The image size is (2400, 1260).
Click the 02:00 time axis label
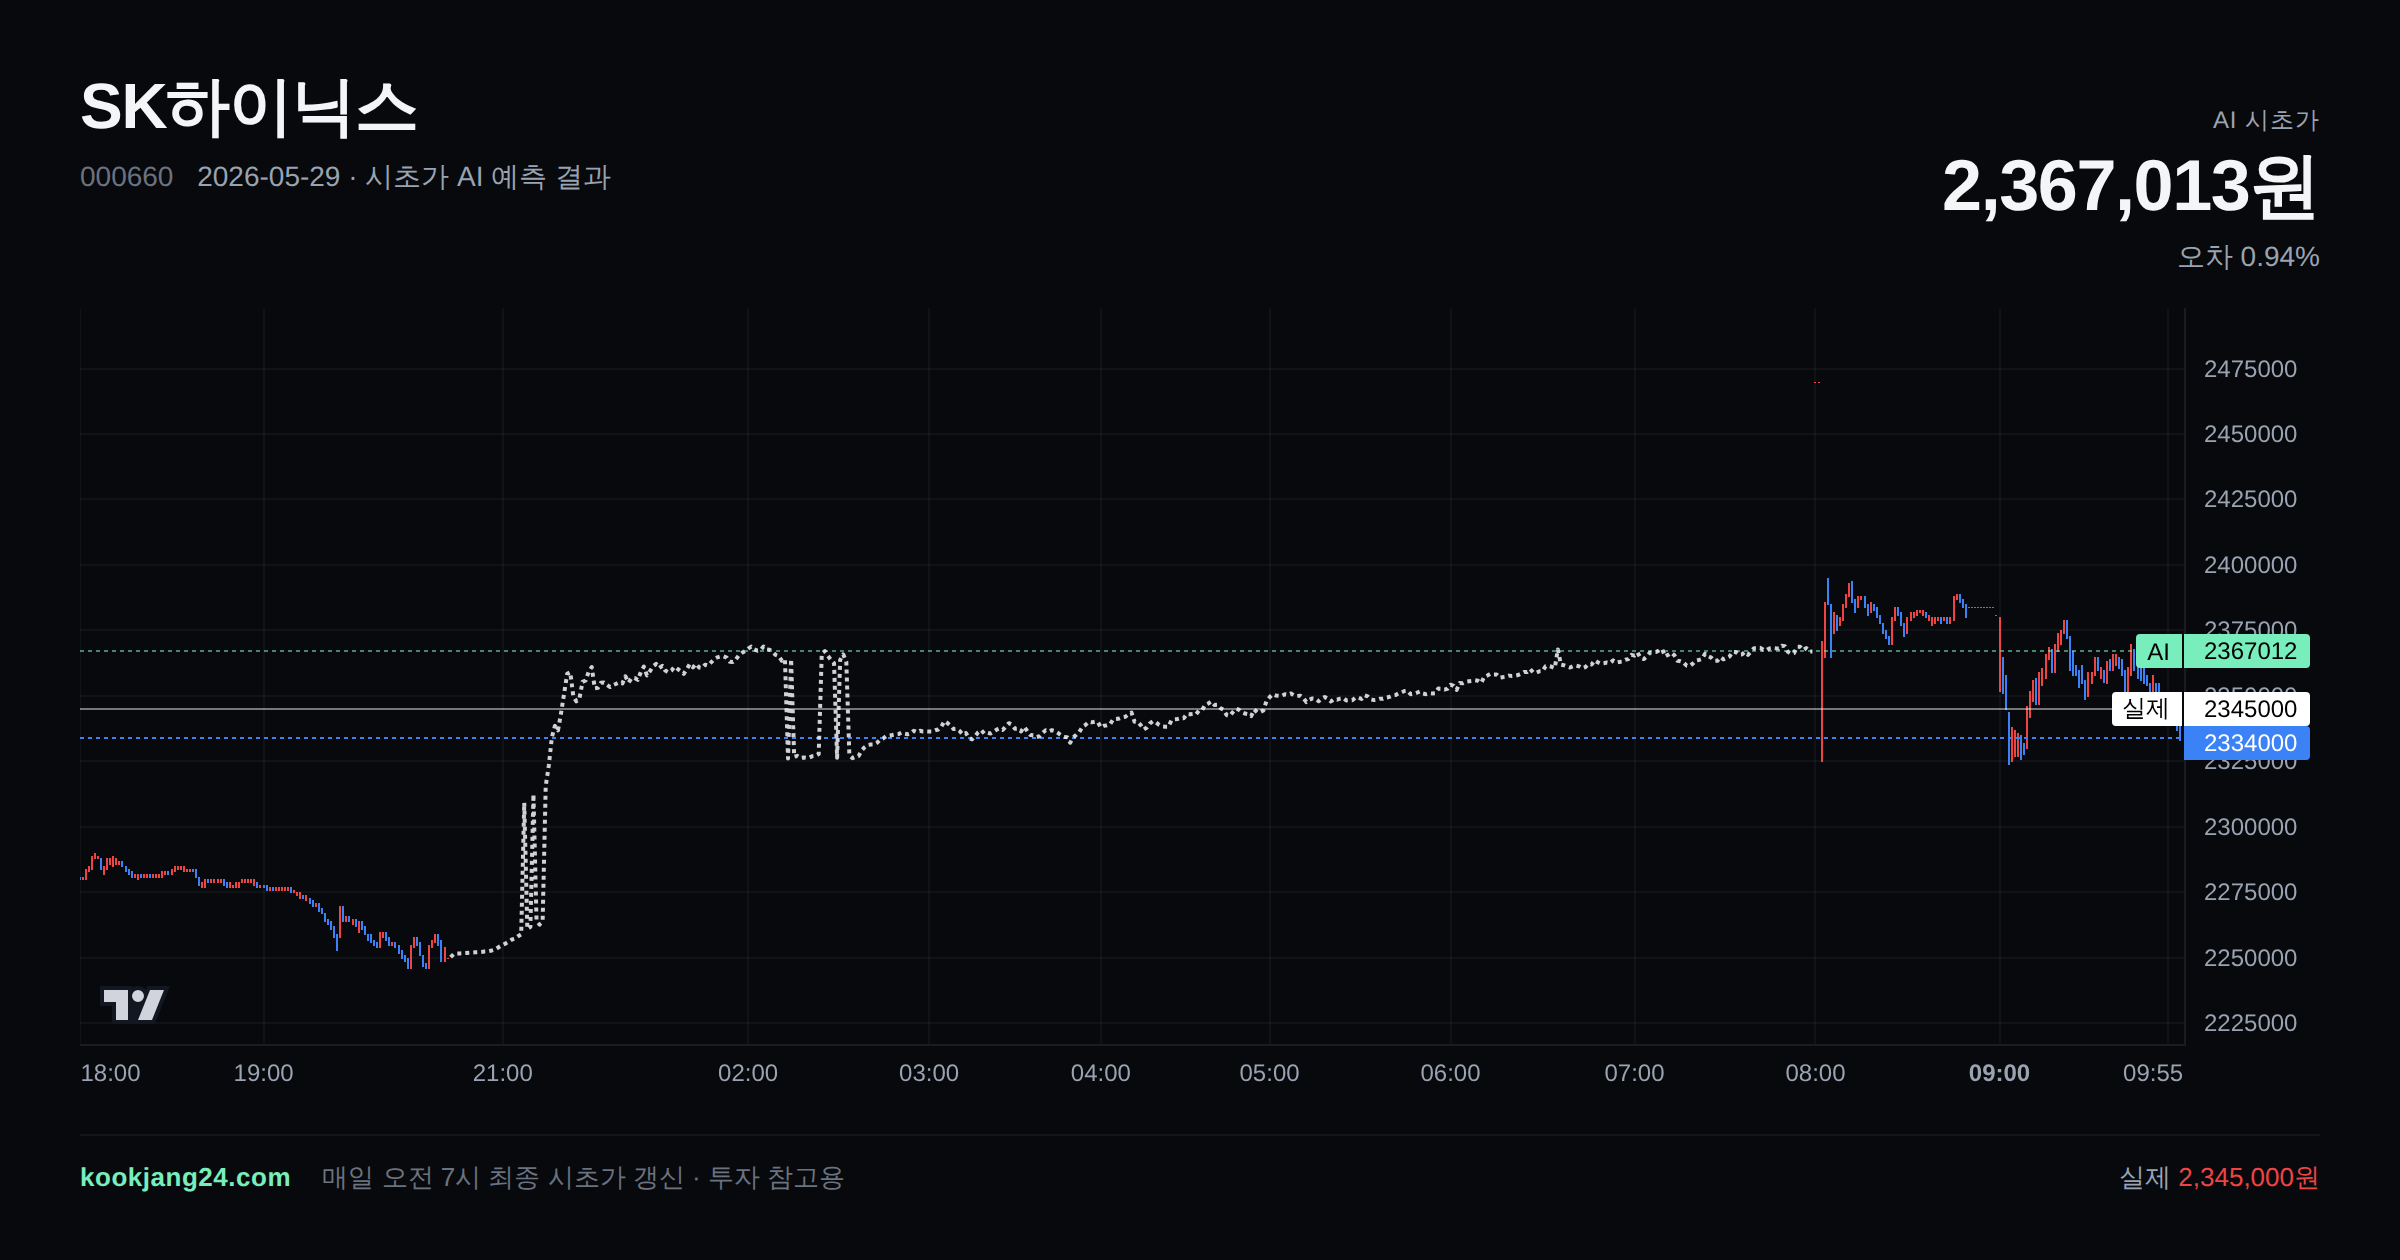[747, 1073]
